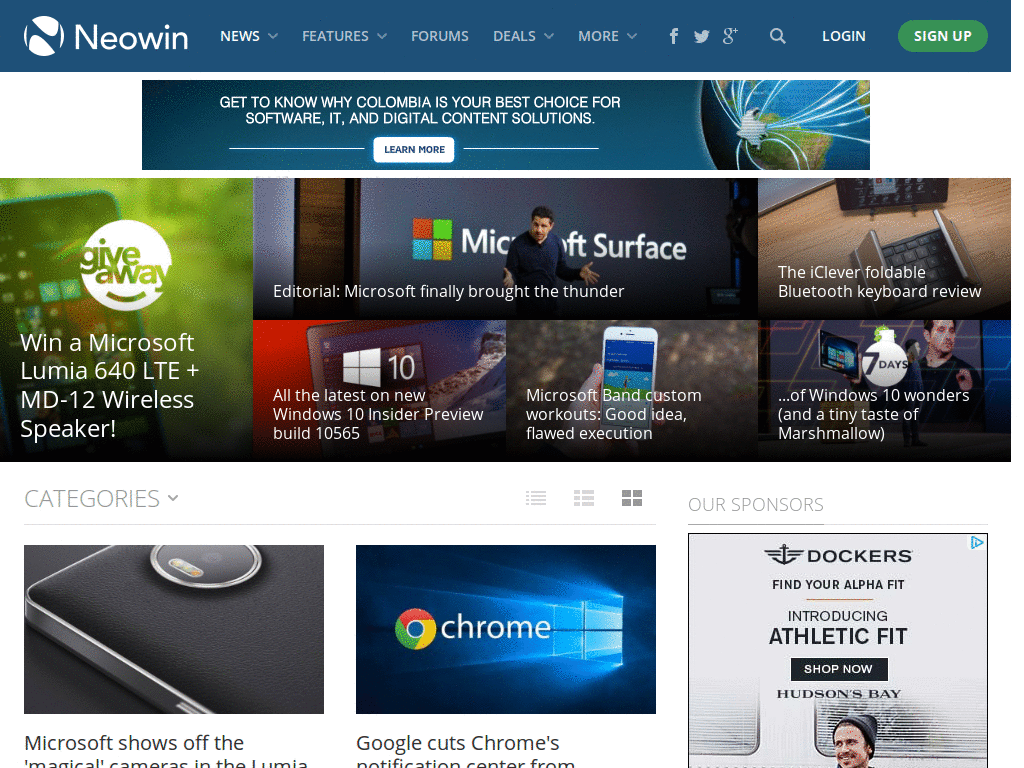The image size is (1024, 768).
Task: Open the Chrome notification article thumbnail
Action: [505, 629]
